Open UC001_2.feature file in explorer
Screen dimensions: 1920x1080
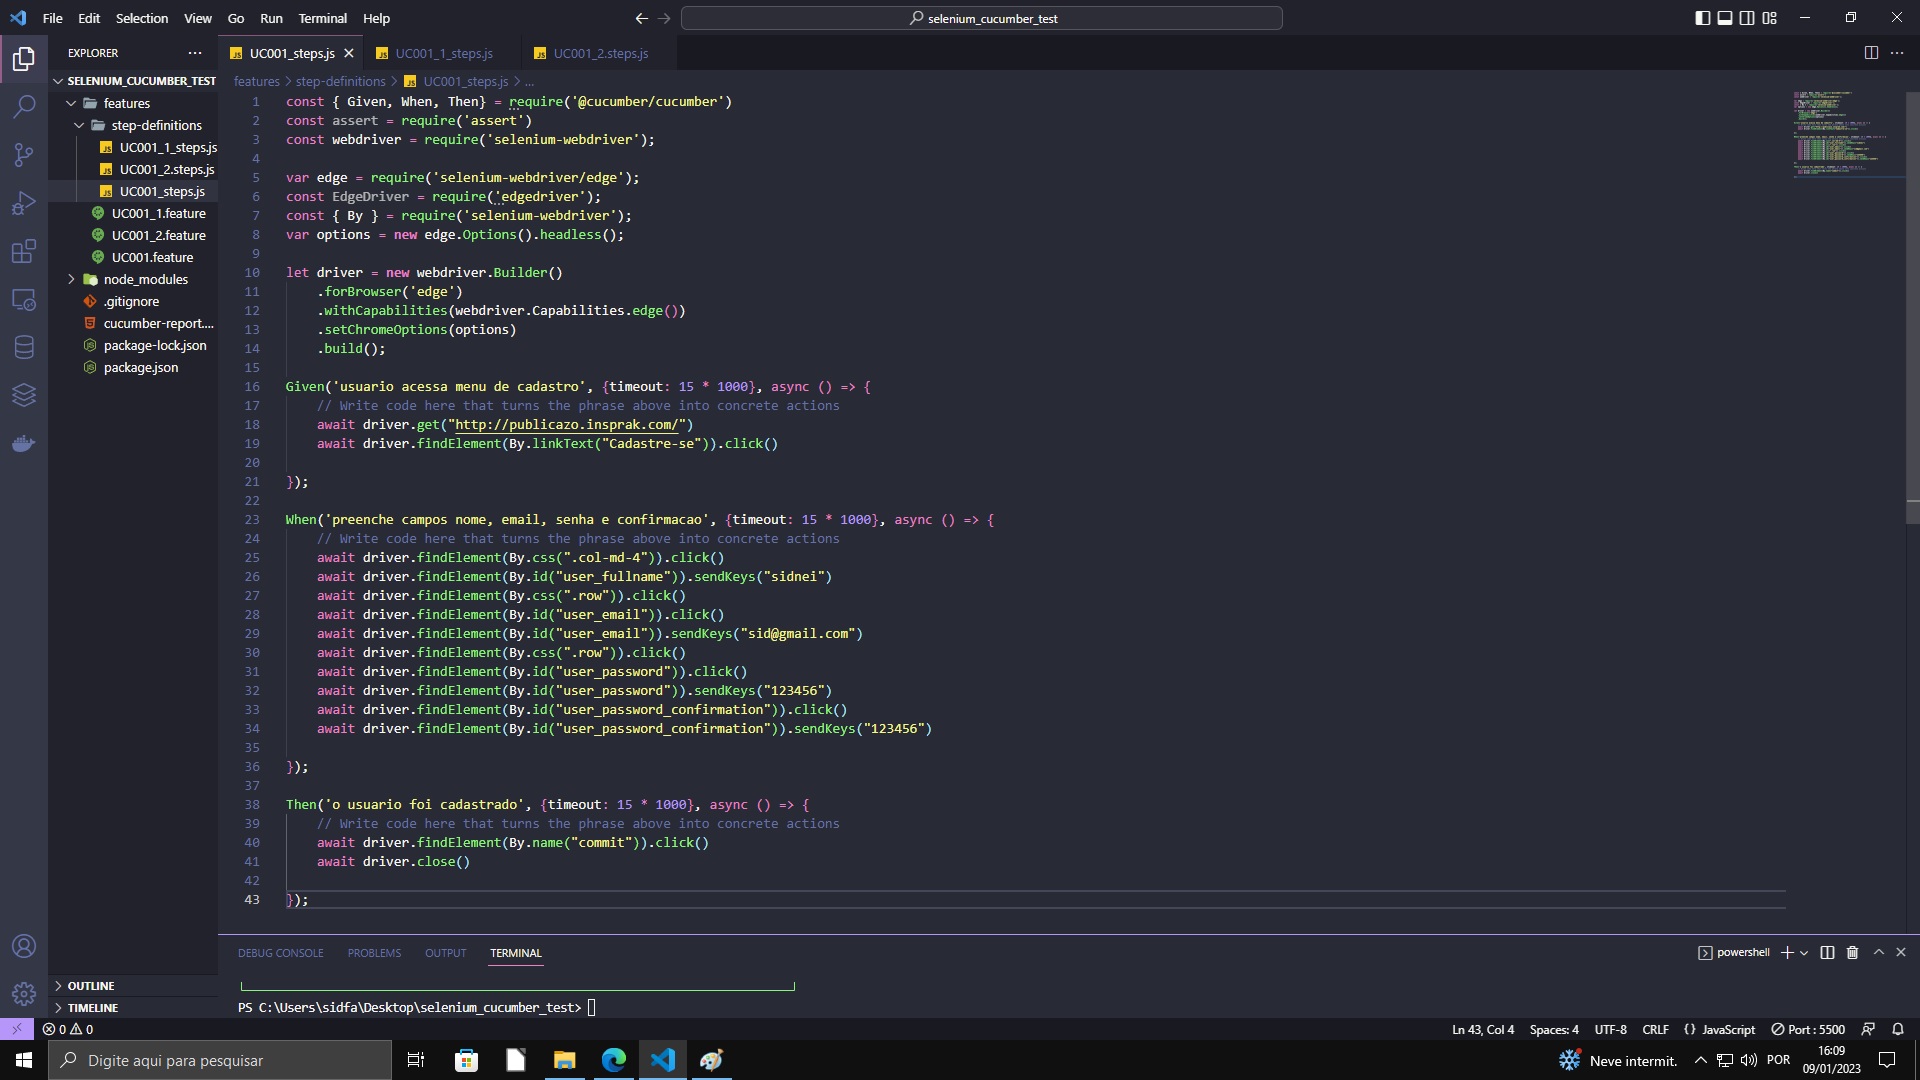coord(158,235)
